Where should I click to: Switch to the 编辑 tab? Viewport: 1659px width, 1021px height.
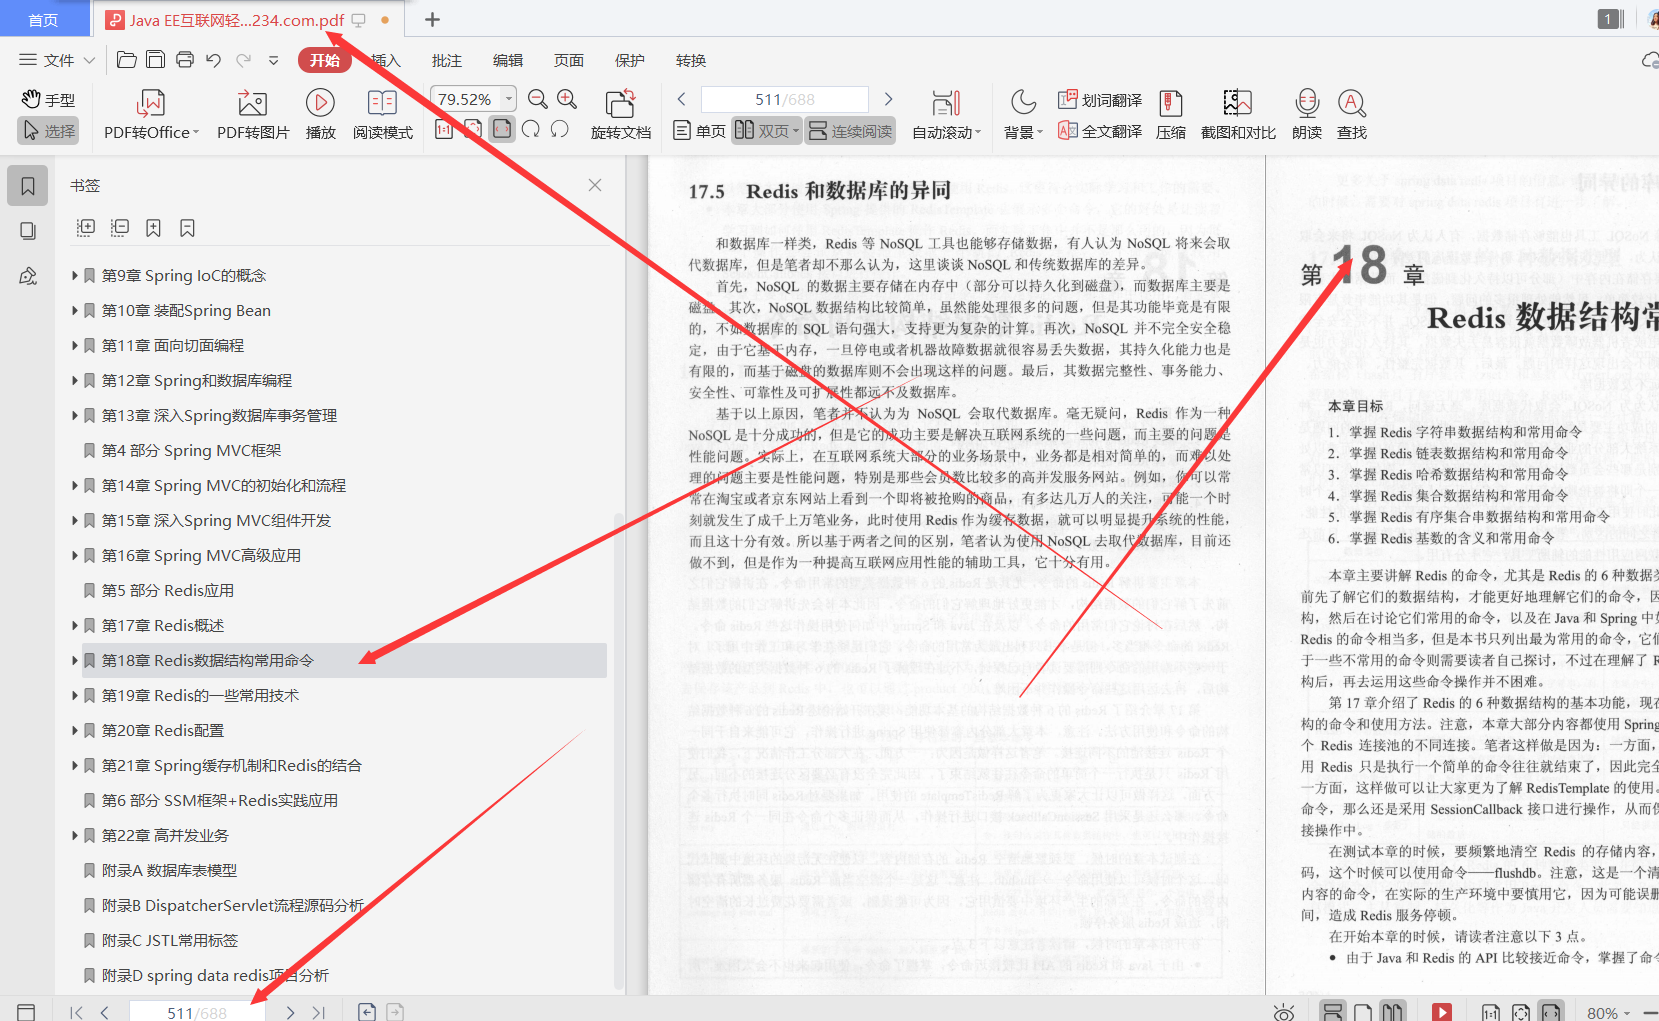pyautogui.click(x=508, y=60)
